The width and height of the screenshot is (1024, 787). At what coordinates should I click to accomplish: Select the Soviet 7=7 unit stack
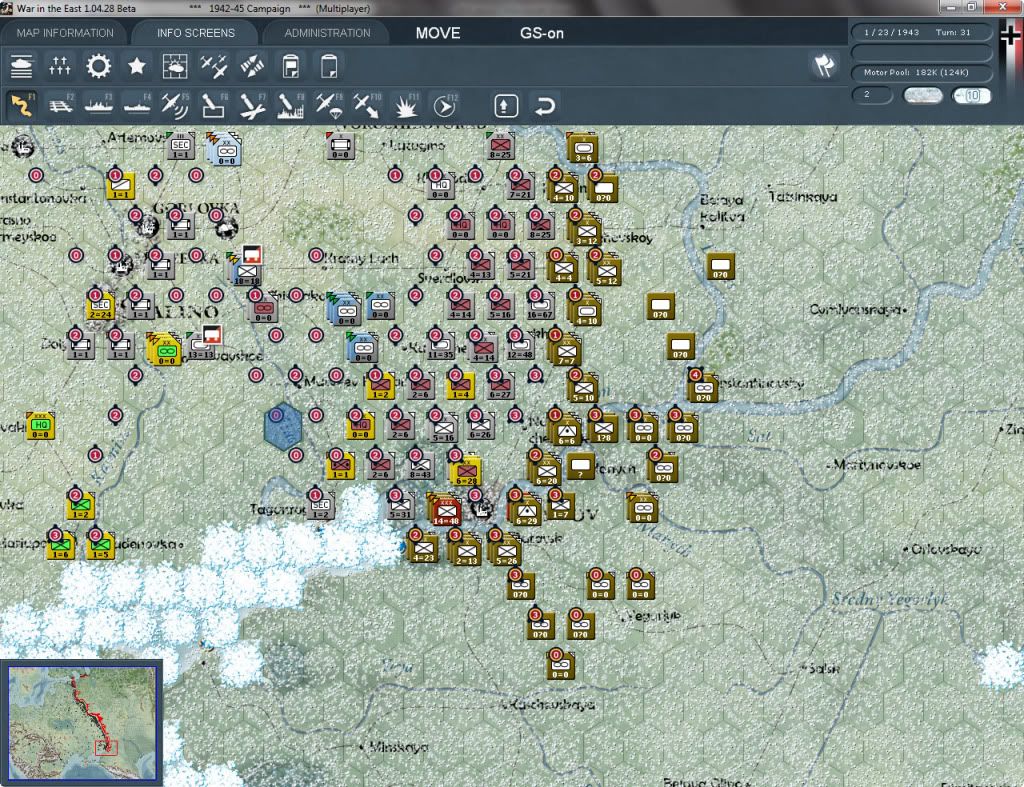coord(566,350)
